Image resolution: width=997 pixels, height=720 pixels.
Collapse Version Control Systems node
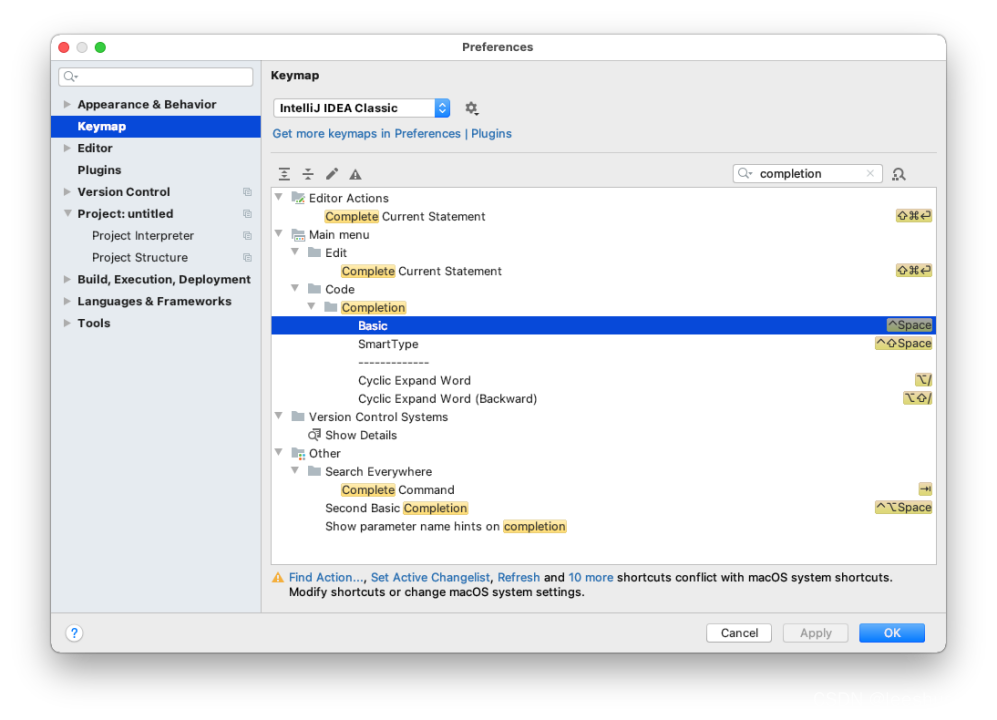(278, 417)
